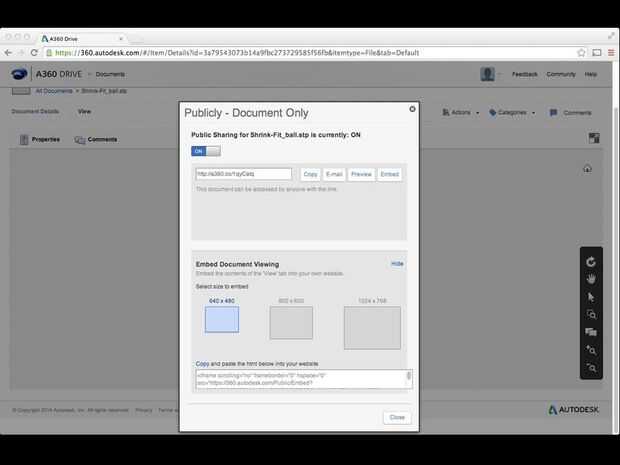Image resolution: width=620 pixels, height=465 pixels.
Task: Click the zoom in tool
Action: [x=591, y=350]
